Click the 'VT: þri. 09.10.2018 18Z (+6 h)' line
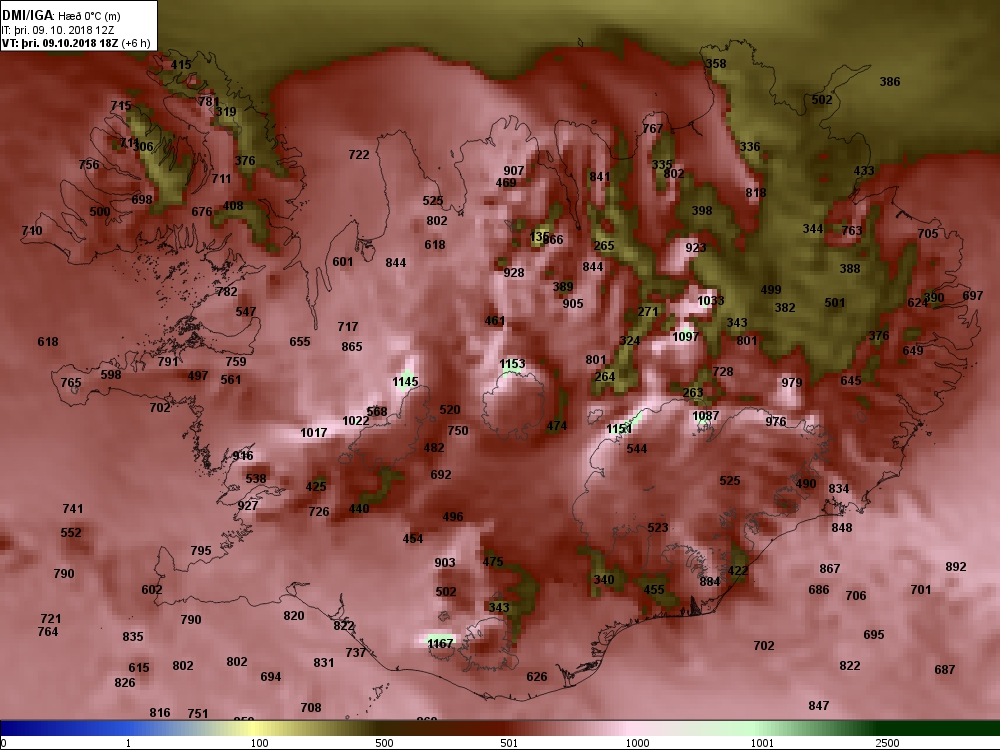The width and height of the screenshot is (1000, 750). [76, 43]
